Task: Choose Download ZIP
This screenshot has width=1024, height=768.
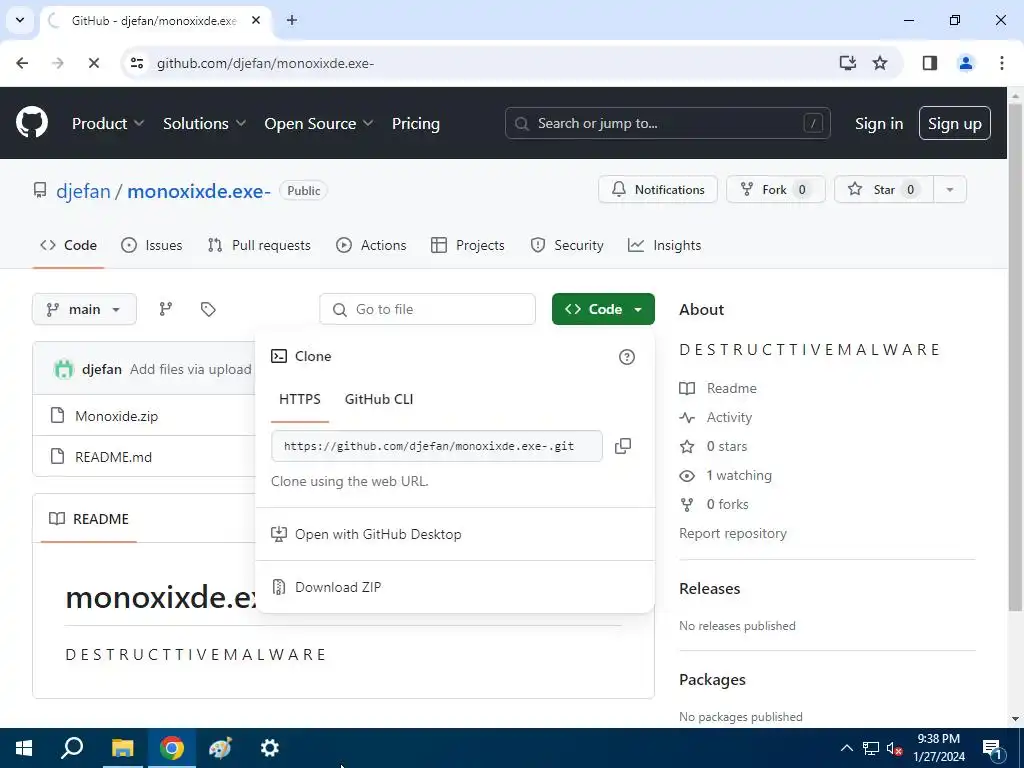Action: pos(455,587)
